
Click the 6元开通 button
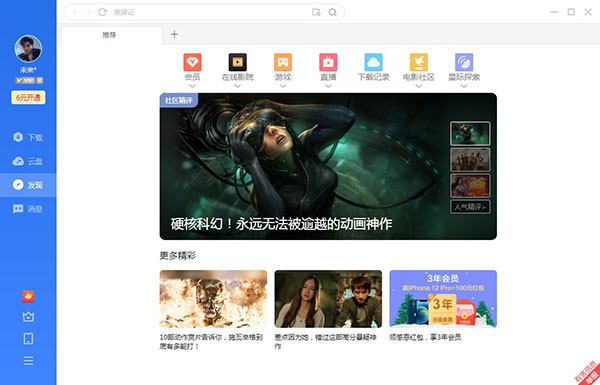click(x=28, y=98)
